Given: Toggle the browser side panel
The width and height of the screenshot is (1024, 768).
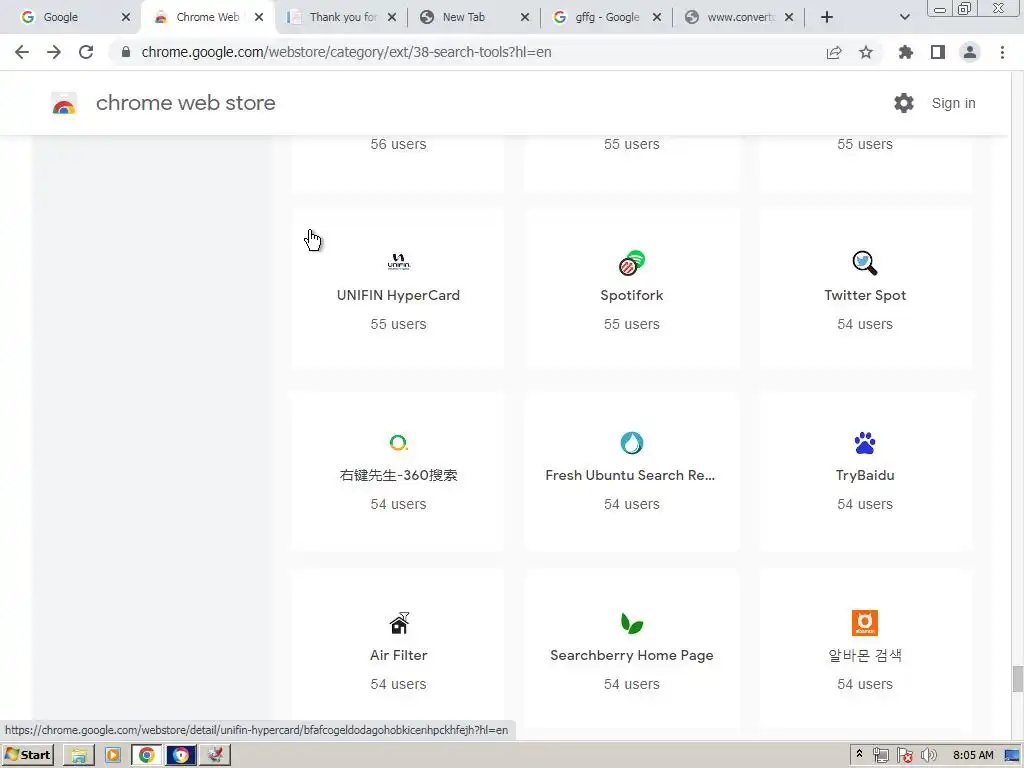Looking at the screenshot, I should (x=938, y=52).
